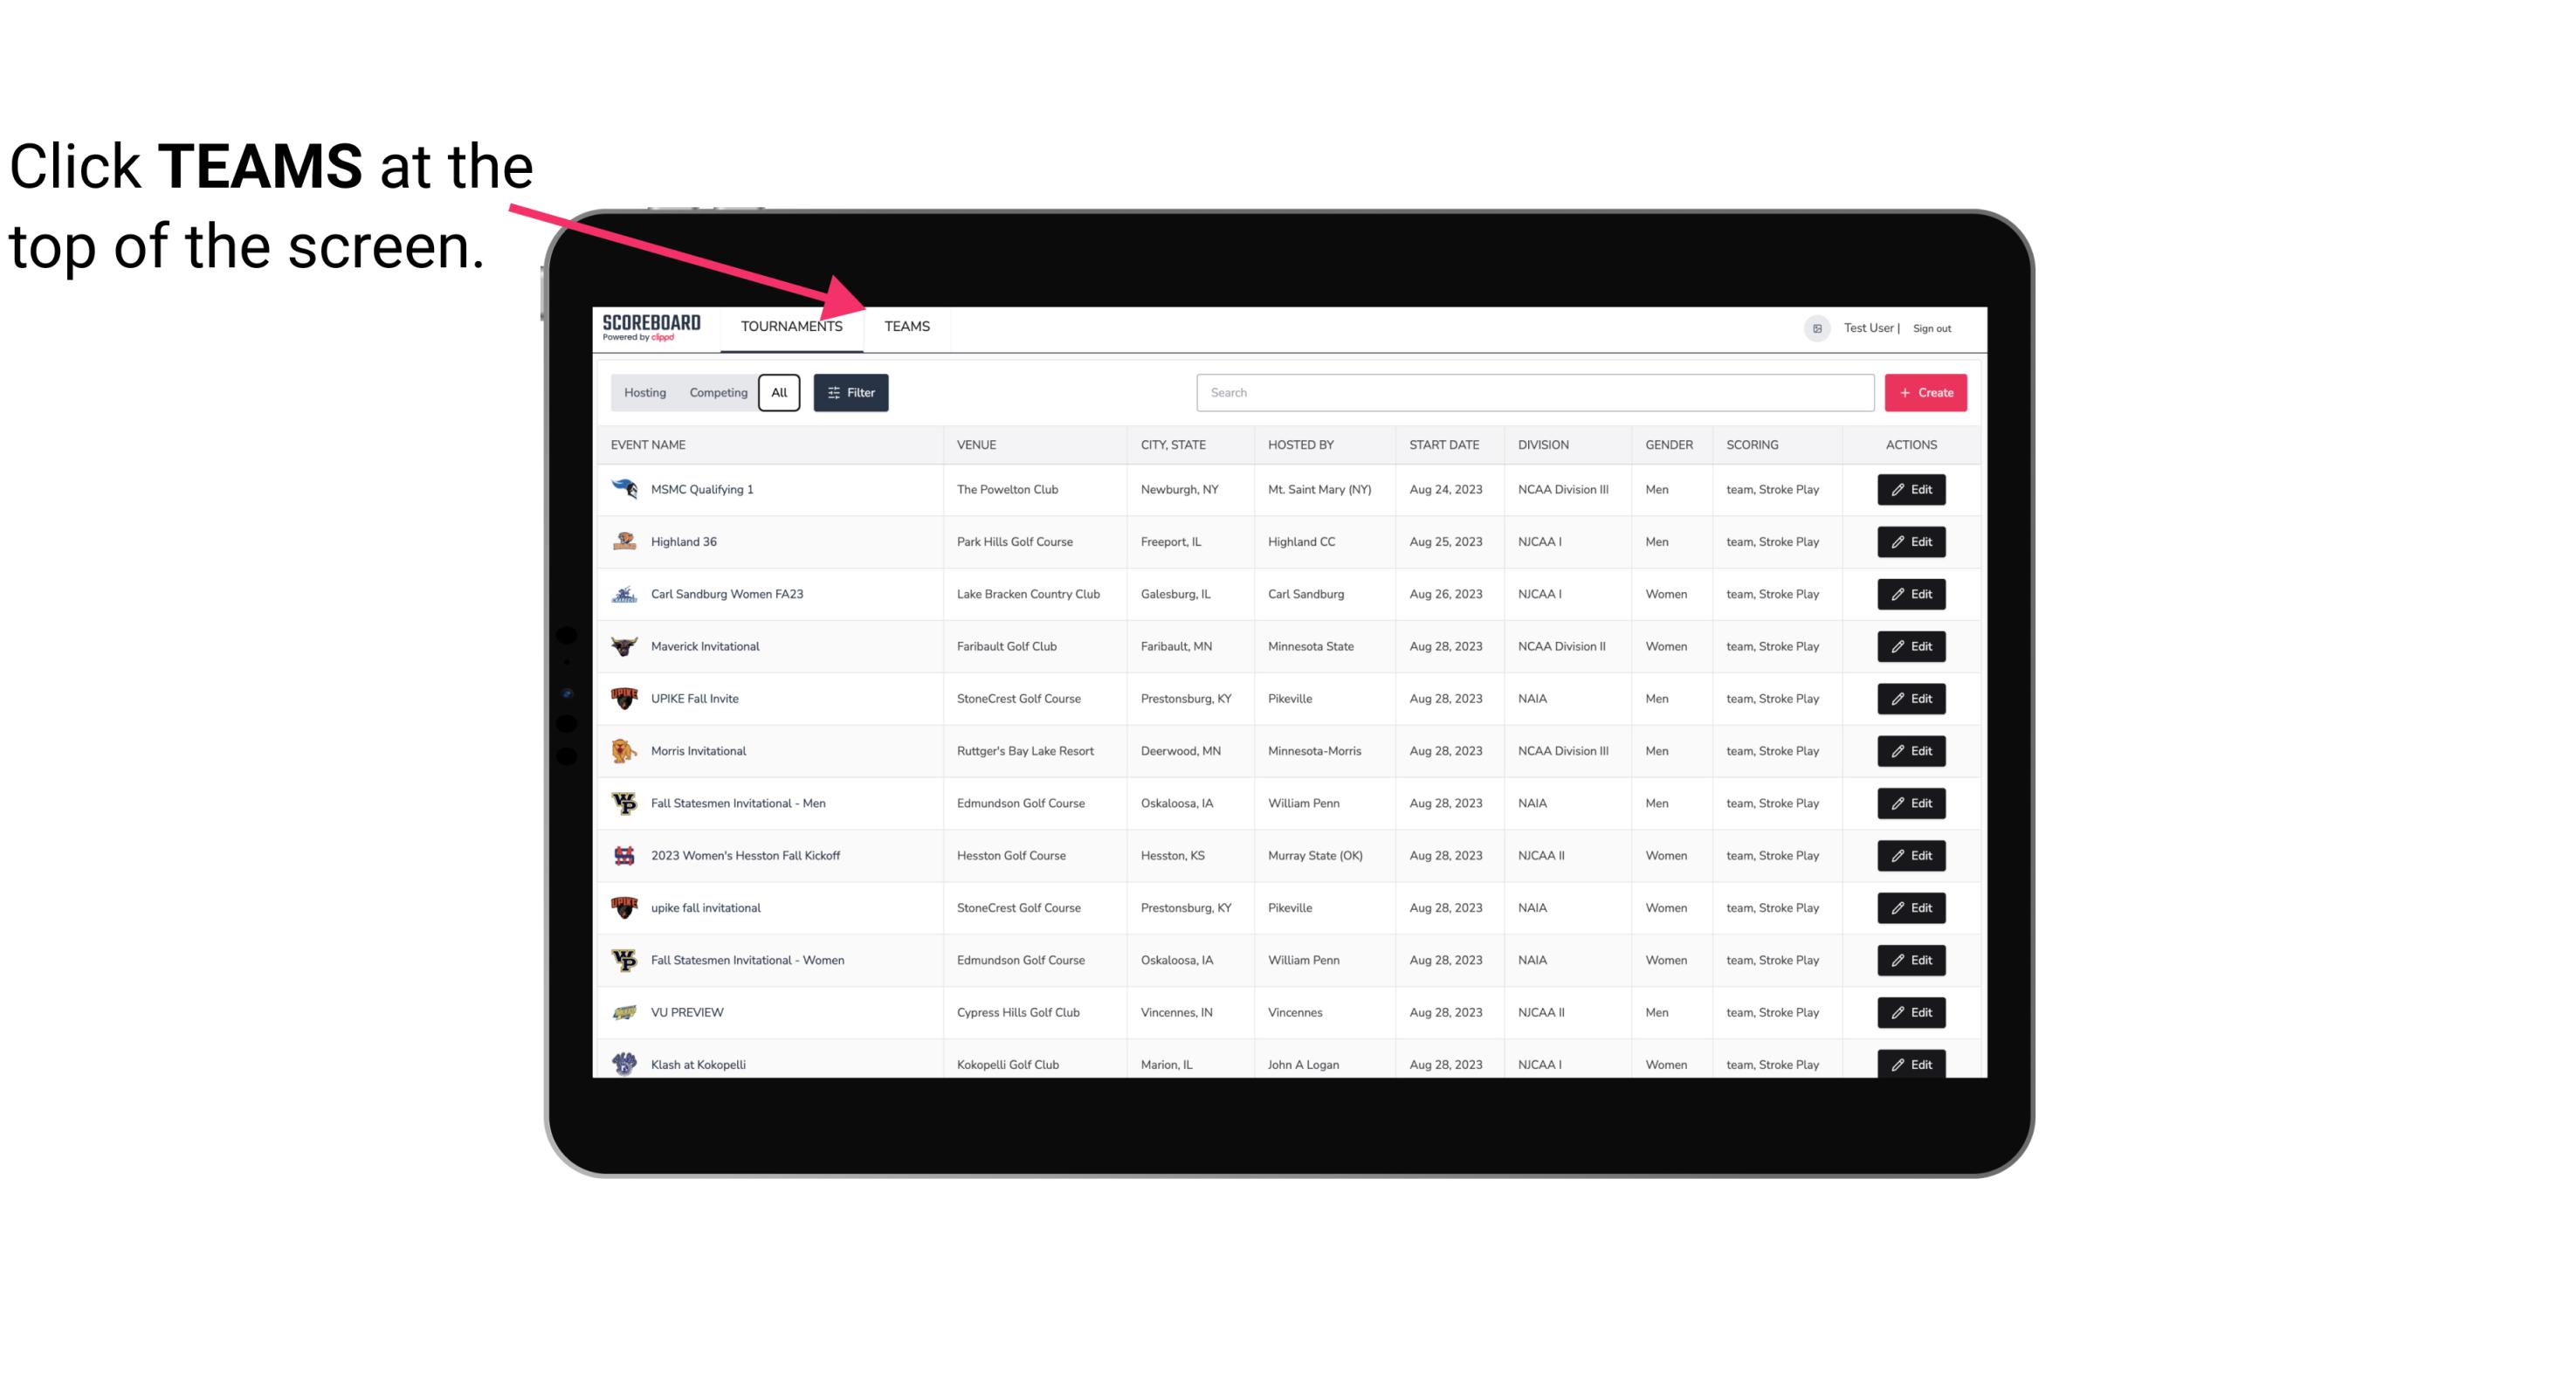
Task: Click the TEAMS navigation tab
Action: pos(906,328)
